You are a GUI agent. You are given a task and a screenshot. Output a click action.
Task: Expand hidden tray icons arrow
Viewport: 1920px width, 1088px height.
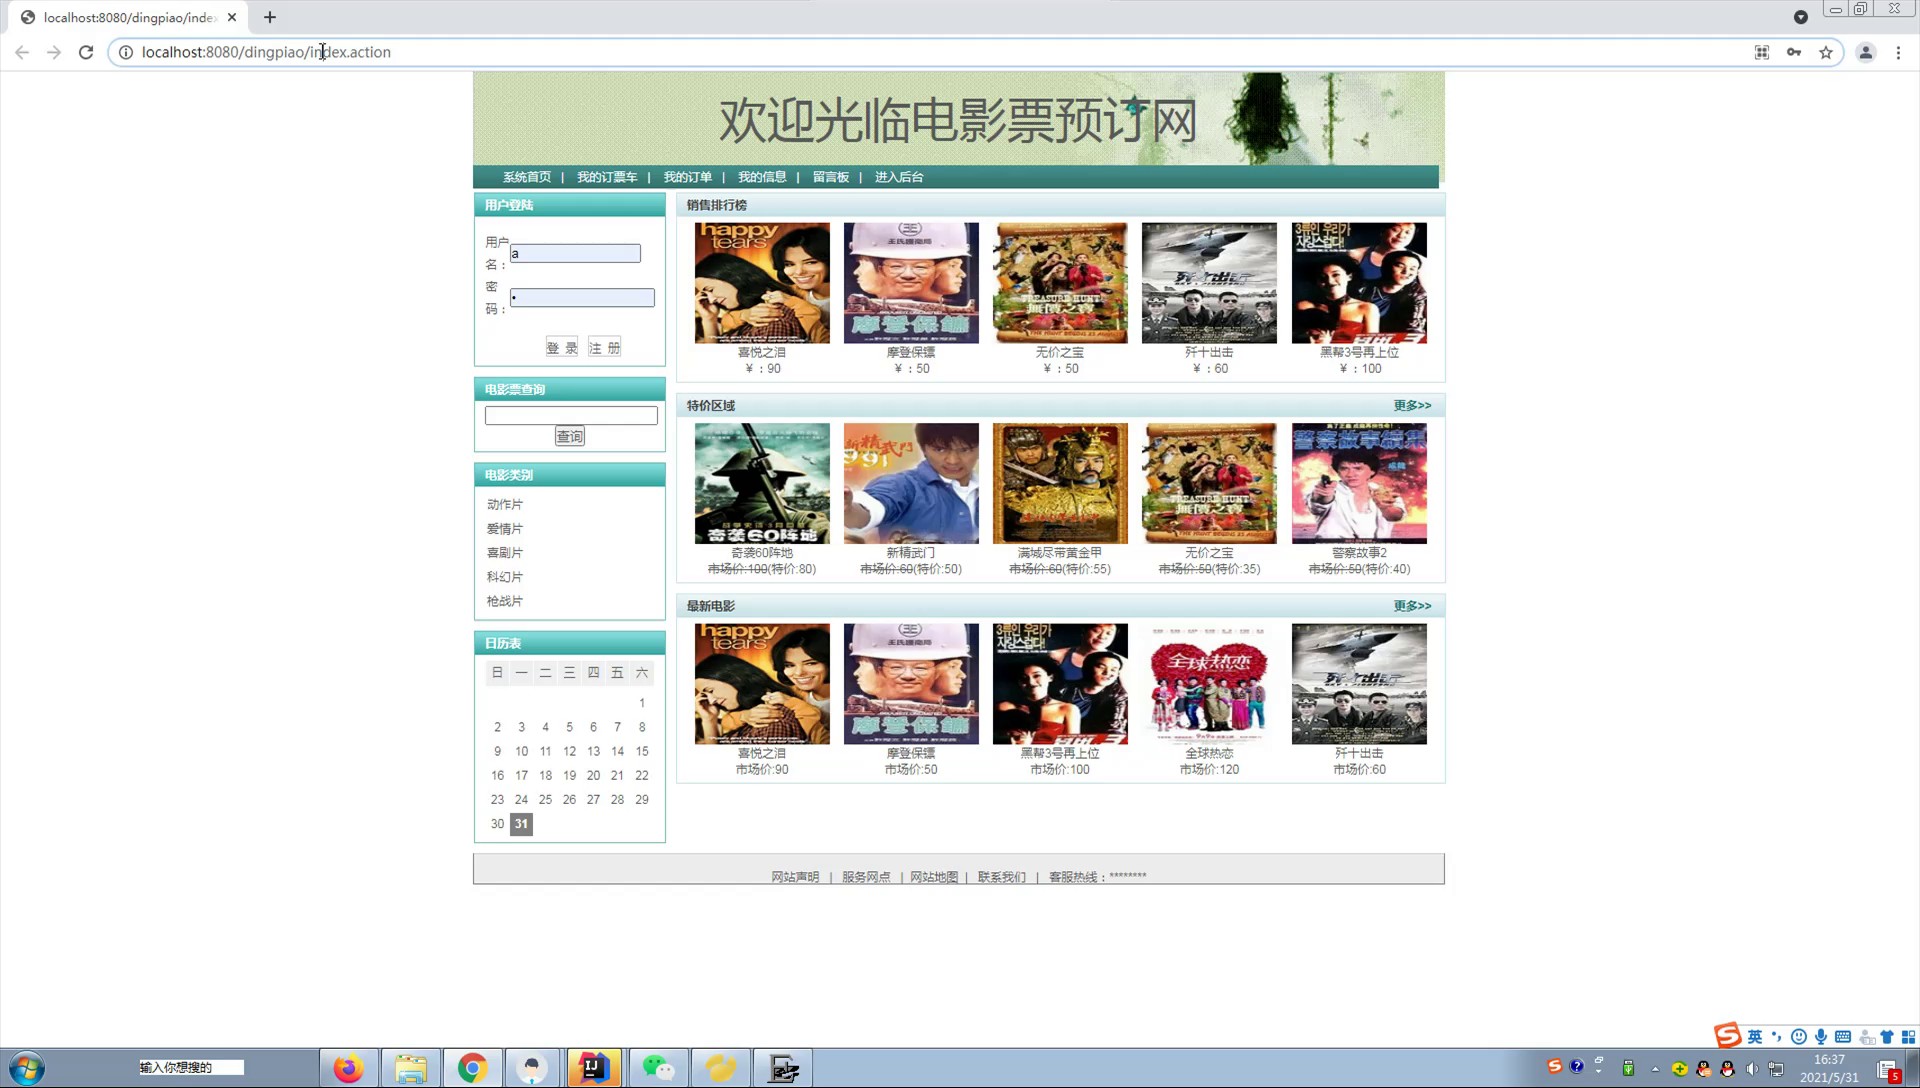(1655, 1069)
